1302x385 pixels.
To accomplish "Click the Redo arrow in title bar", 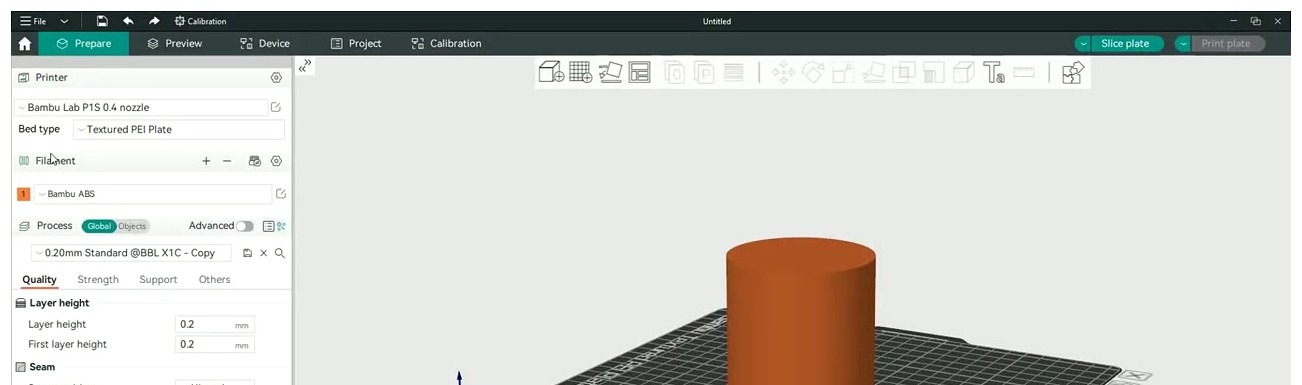I will pos(154,21).
